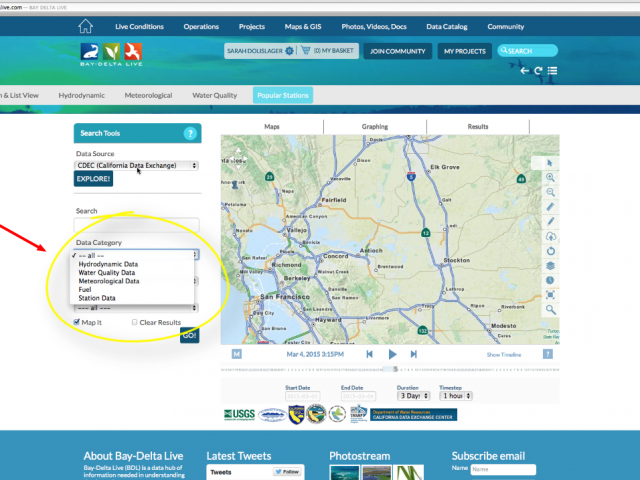Viewport: 640px width, 480px height.
Task: Open timeline help question mark icon
Action: pos(548,354)
